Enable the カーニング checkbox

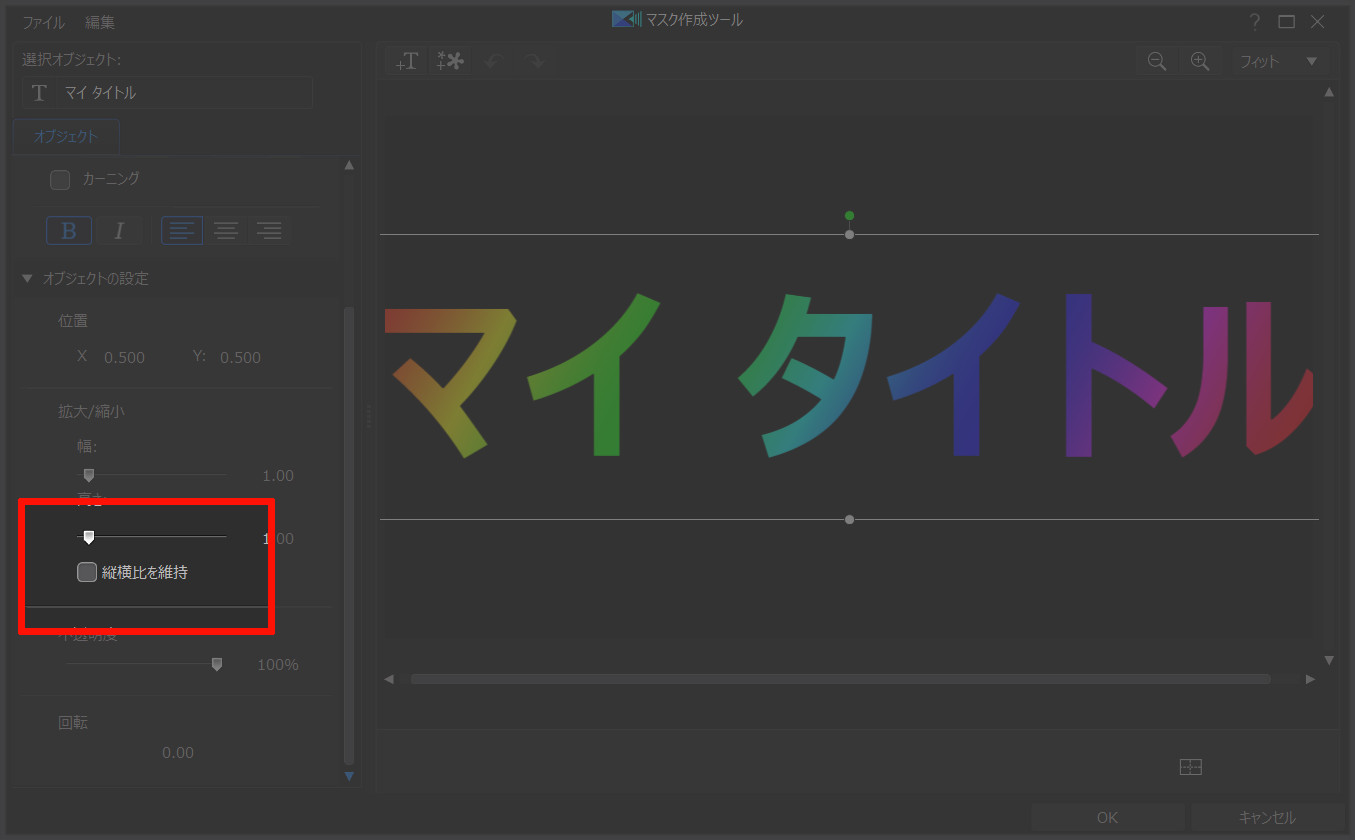coord(60,180)
